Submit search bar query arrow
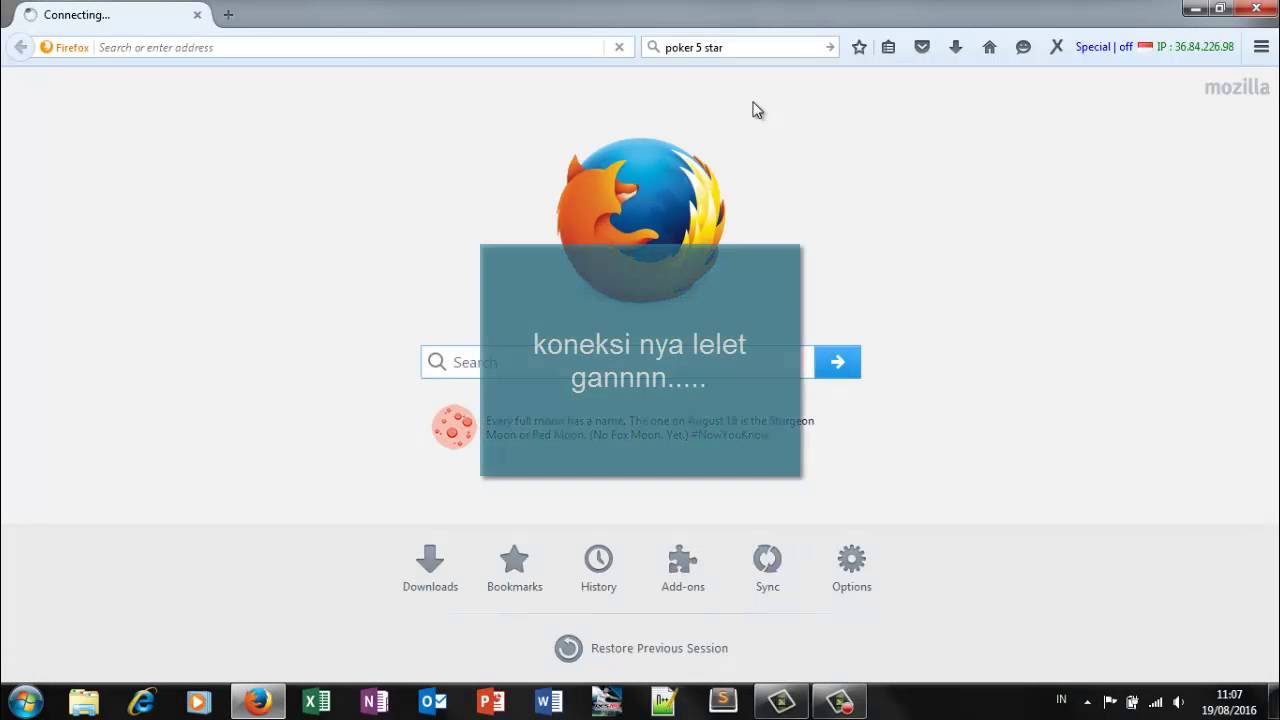Screen dimensions: 1280x720 click(830, 47)
